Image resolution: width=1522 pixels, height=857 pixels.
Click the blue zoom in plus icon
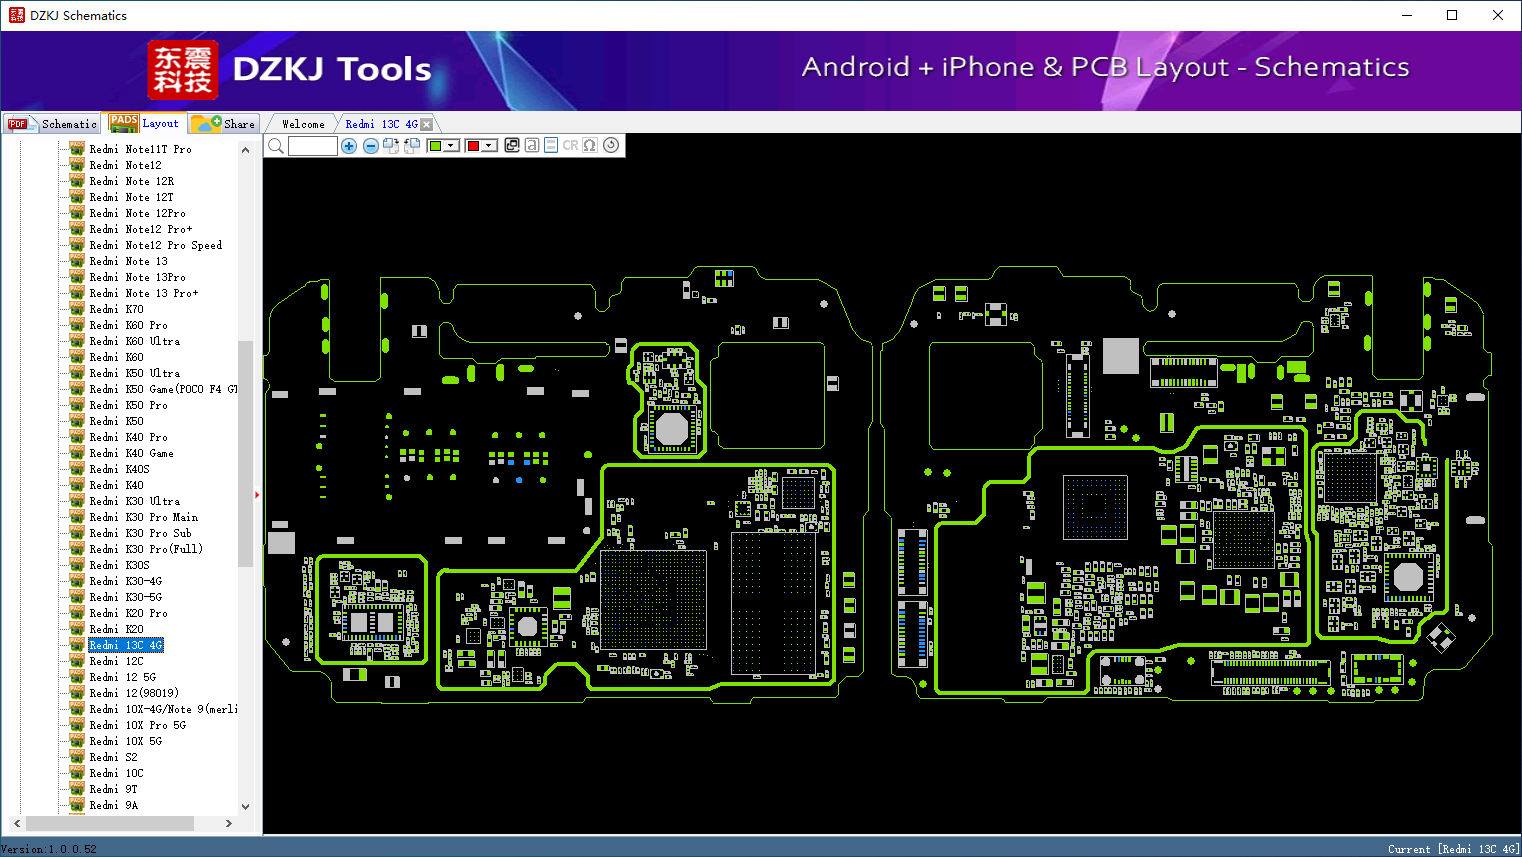[x=349, y=146]
